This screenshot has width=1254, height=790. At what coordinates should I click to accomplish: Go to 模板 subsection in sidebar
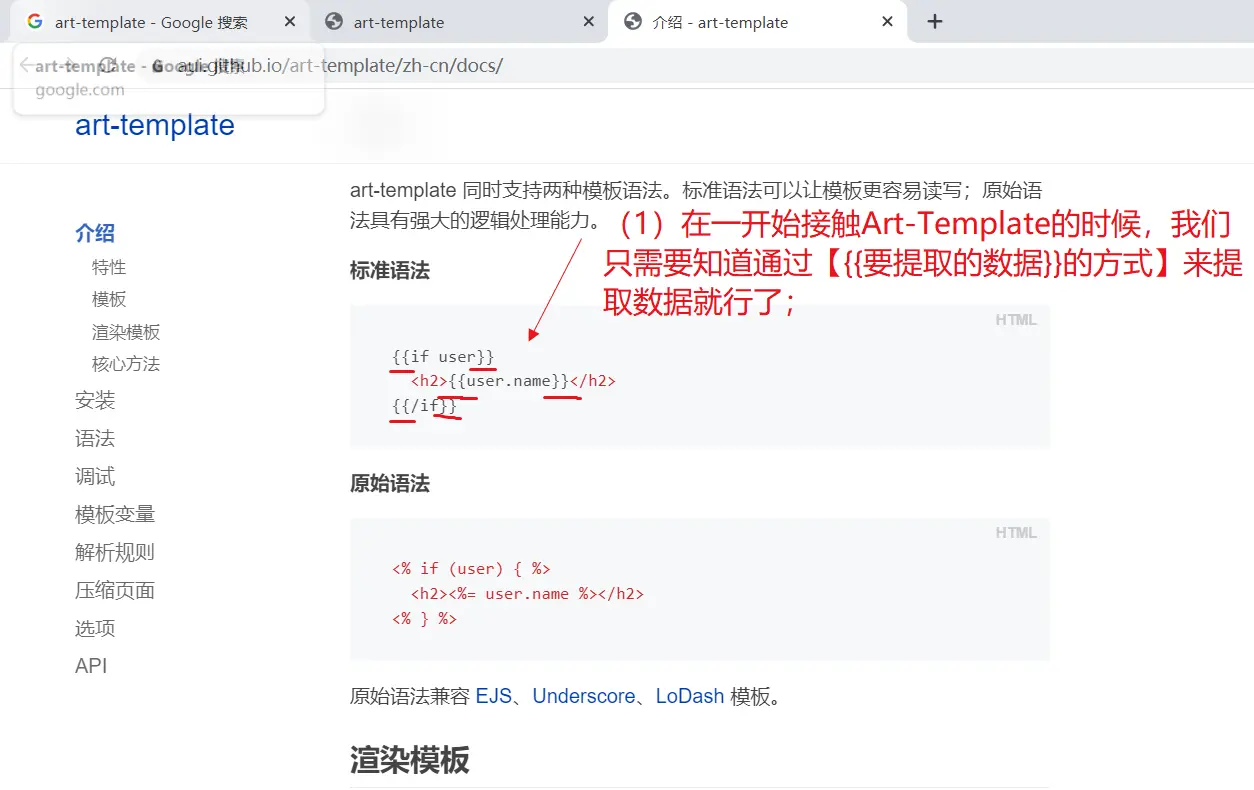109,299
